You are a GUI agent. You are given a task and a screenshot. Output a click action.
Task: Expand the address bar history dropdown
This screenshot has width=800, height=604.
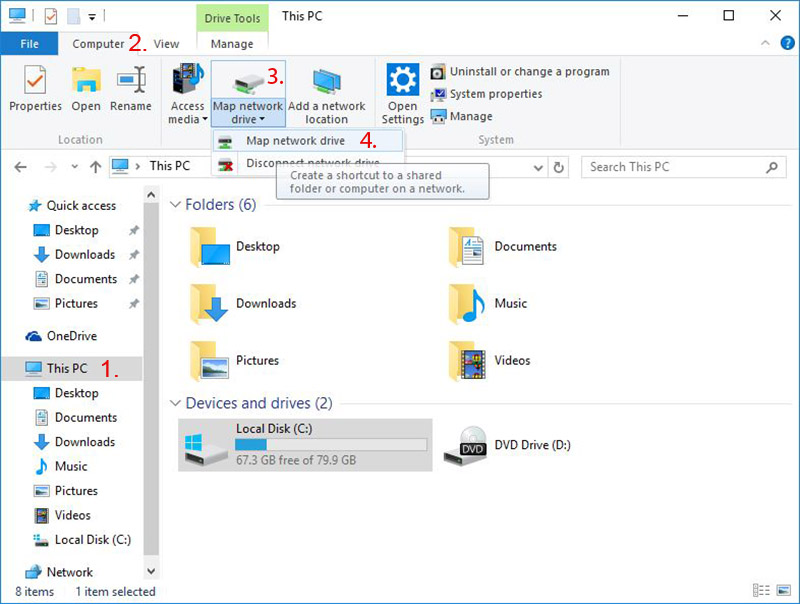tap(538, 167)
